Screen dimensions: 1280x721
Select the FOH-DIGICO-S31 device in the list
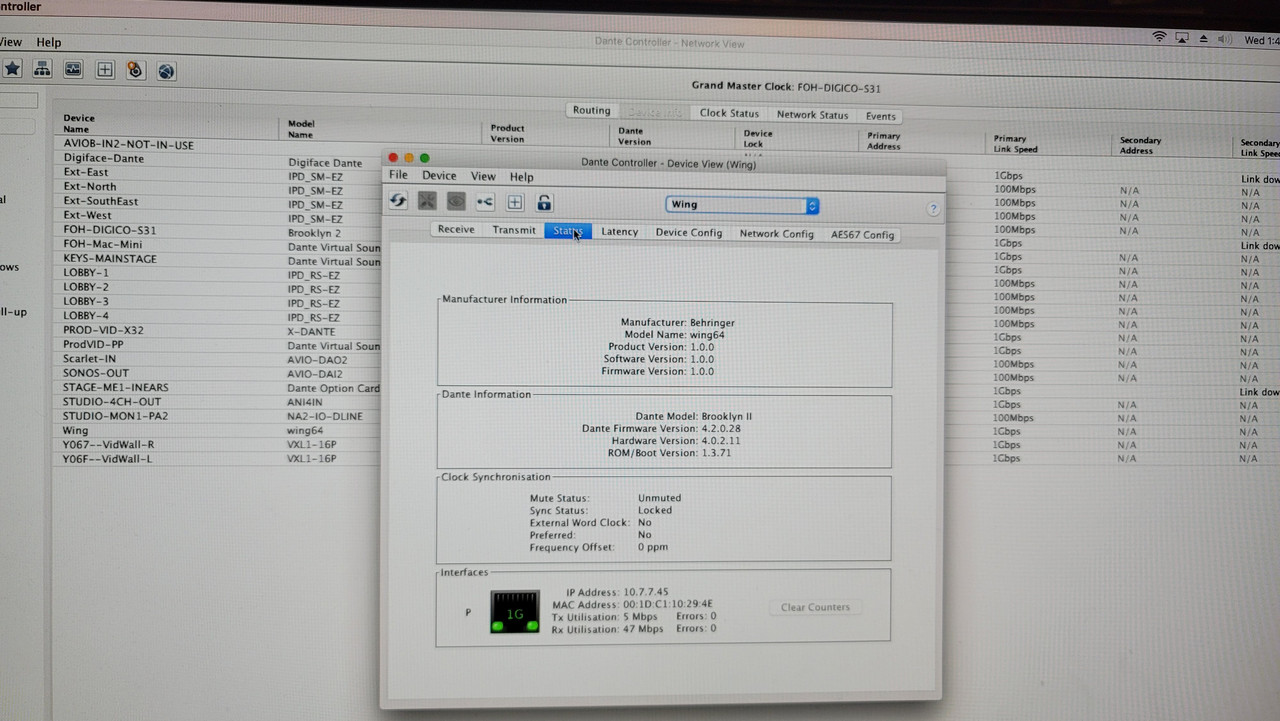point(110,230)
